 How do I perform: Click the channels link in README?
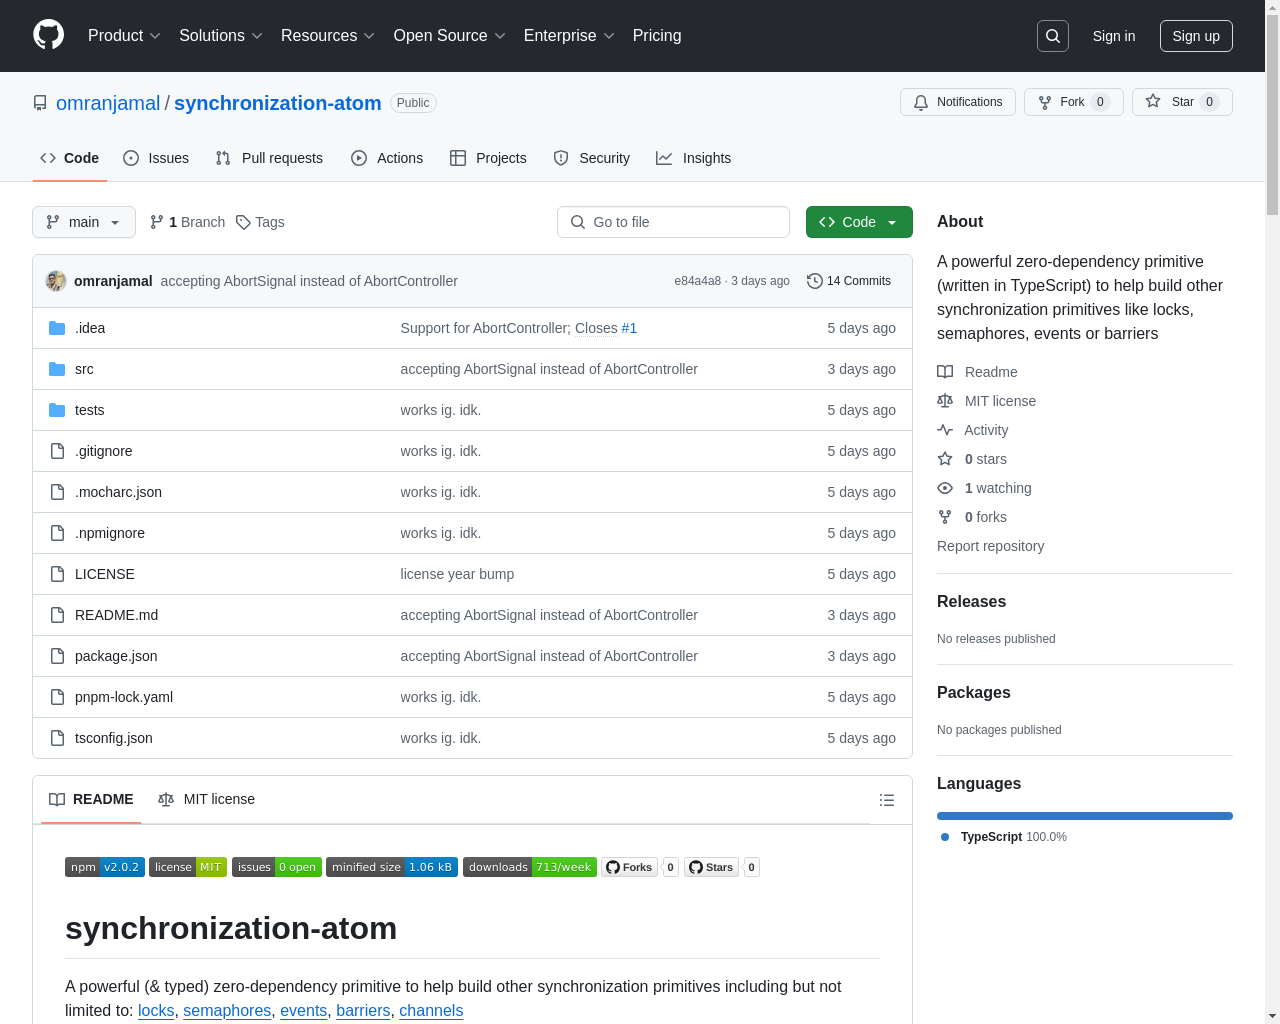click(431, 1010)
